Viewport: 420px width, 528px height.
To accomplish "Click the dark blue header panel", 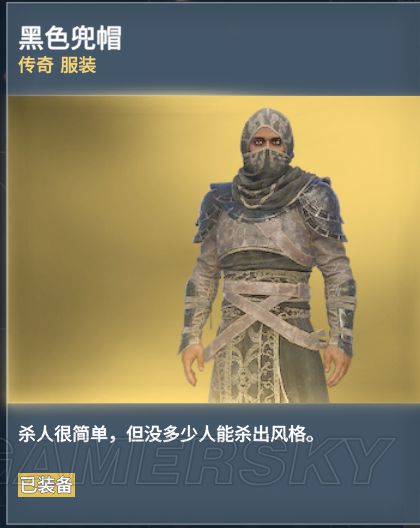I will (x=214, y=50).
